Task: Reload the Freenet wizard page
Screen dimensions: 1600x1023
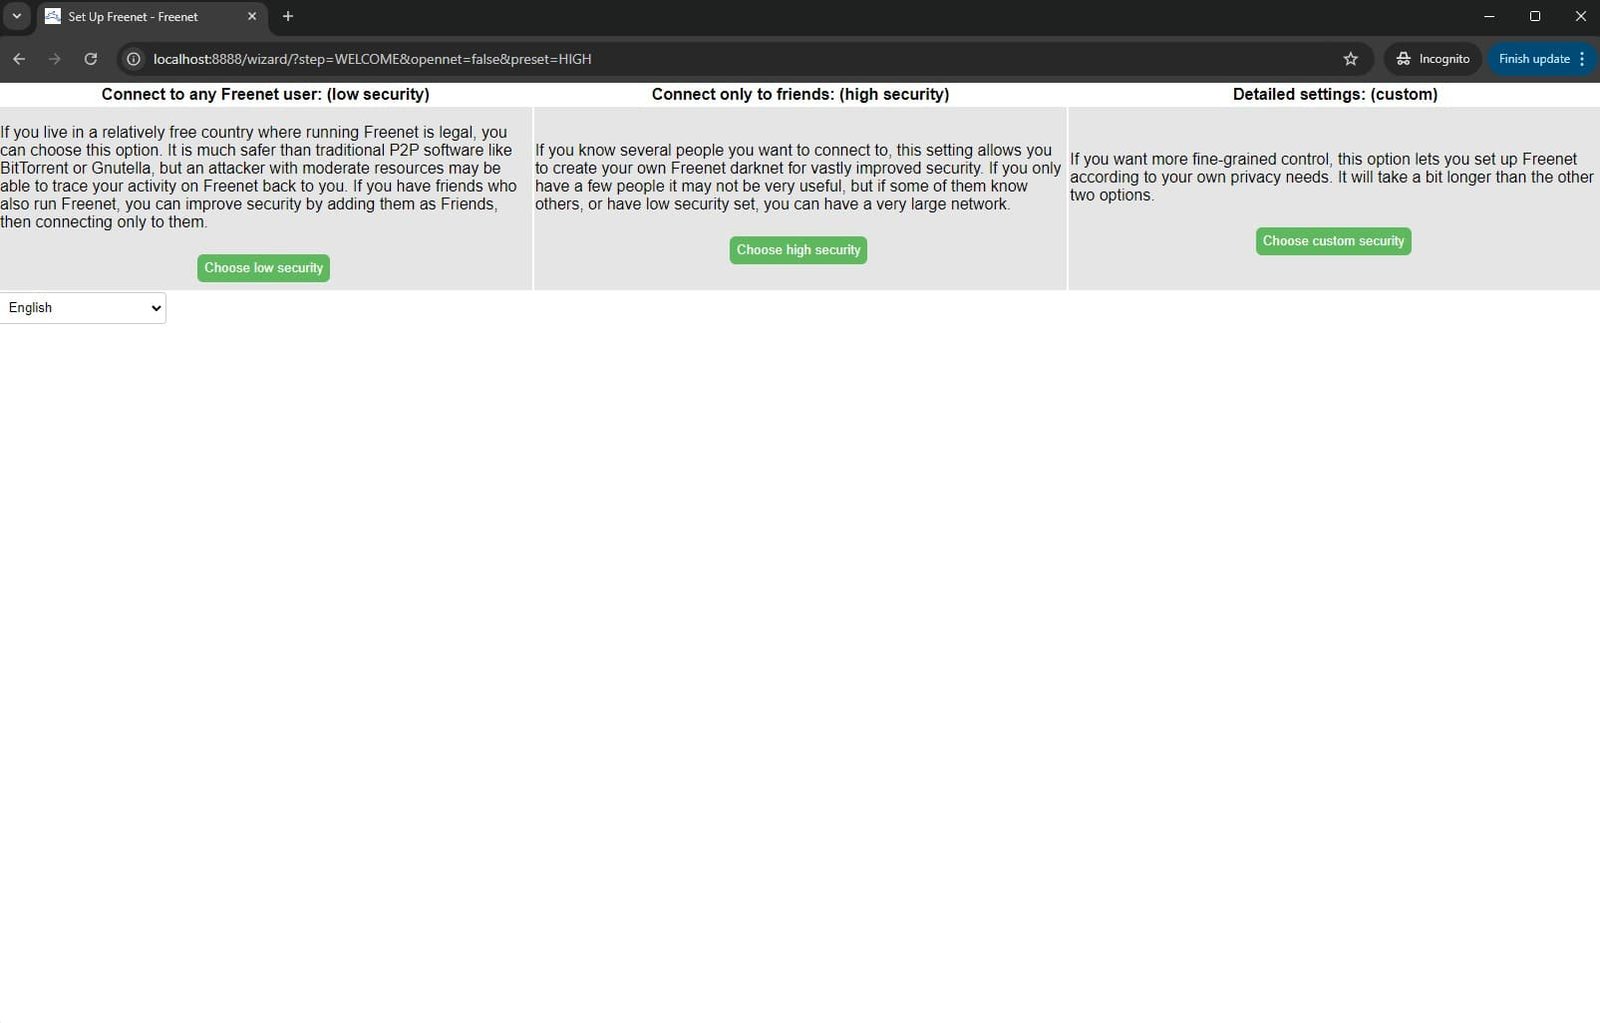Action: 91,59
